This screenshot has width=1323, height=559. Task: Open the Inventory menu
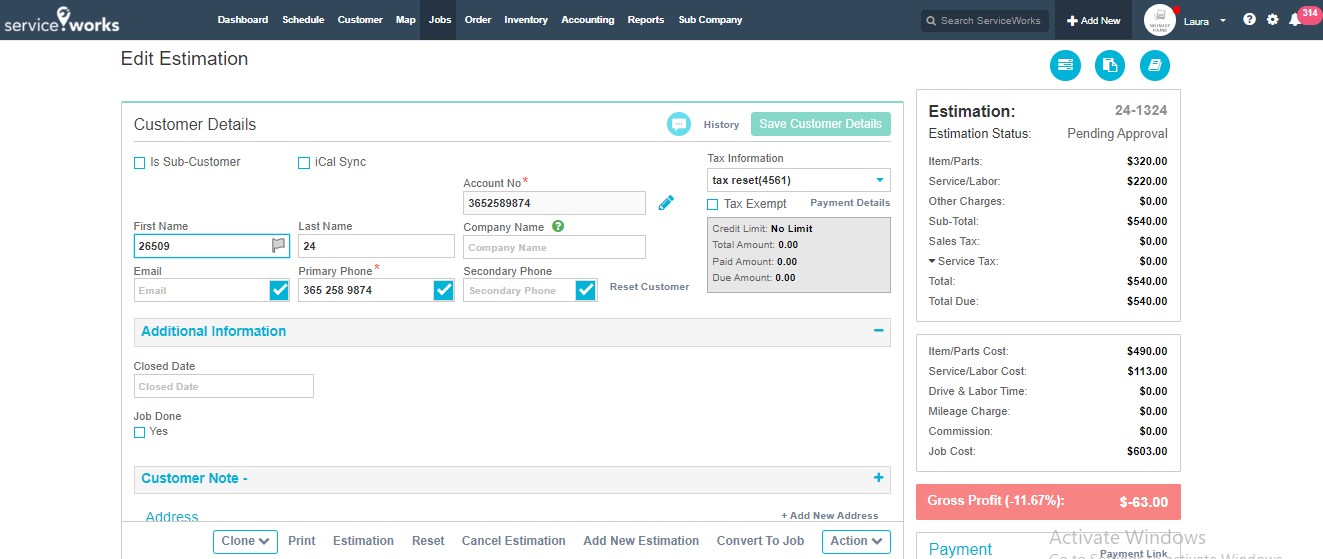coord(525,20)
